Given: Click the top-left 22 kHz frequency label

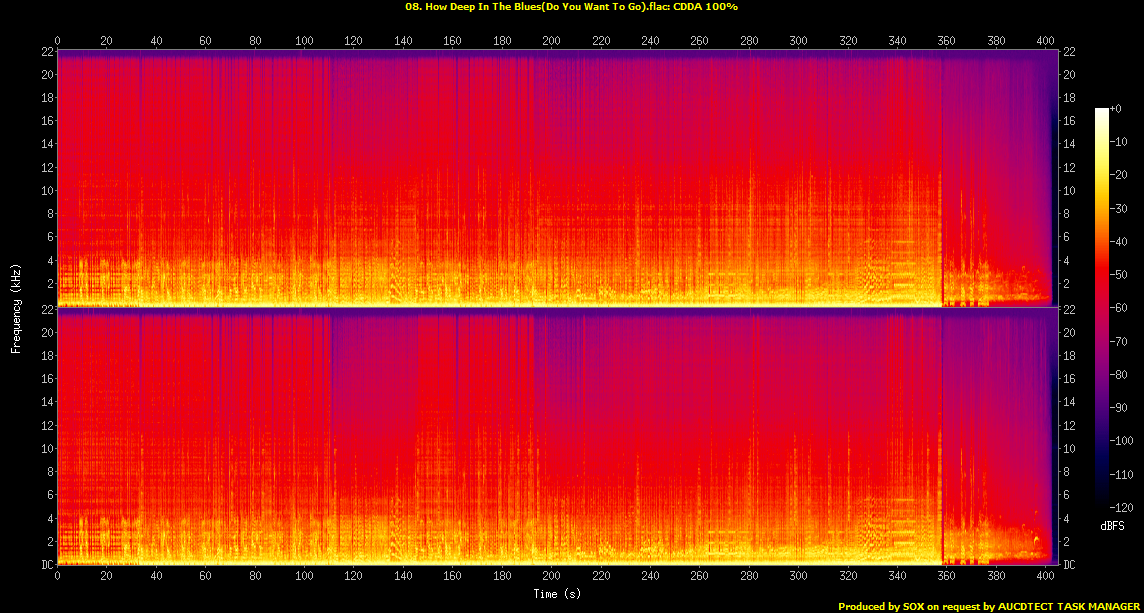Looking at the screenshot, I should click(x=45, y=52).
